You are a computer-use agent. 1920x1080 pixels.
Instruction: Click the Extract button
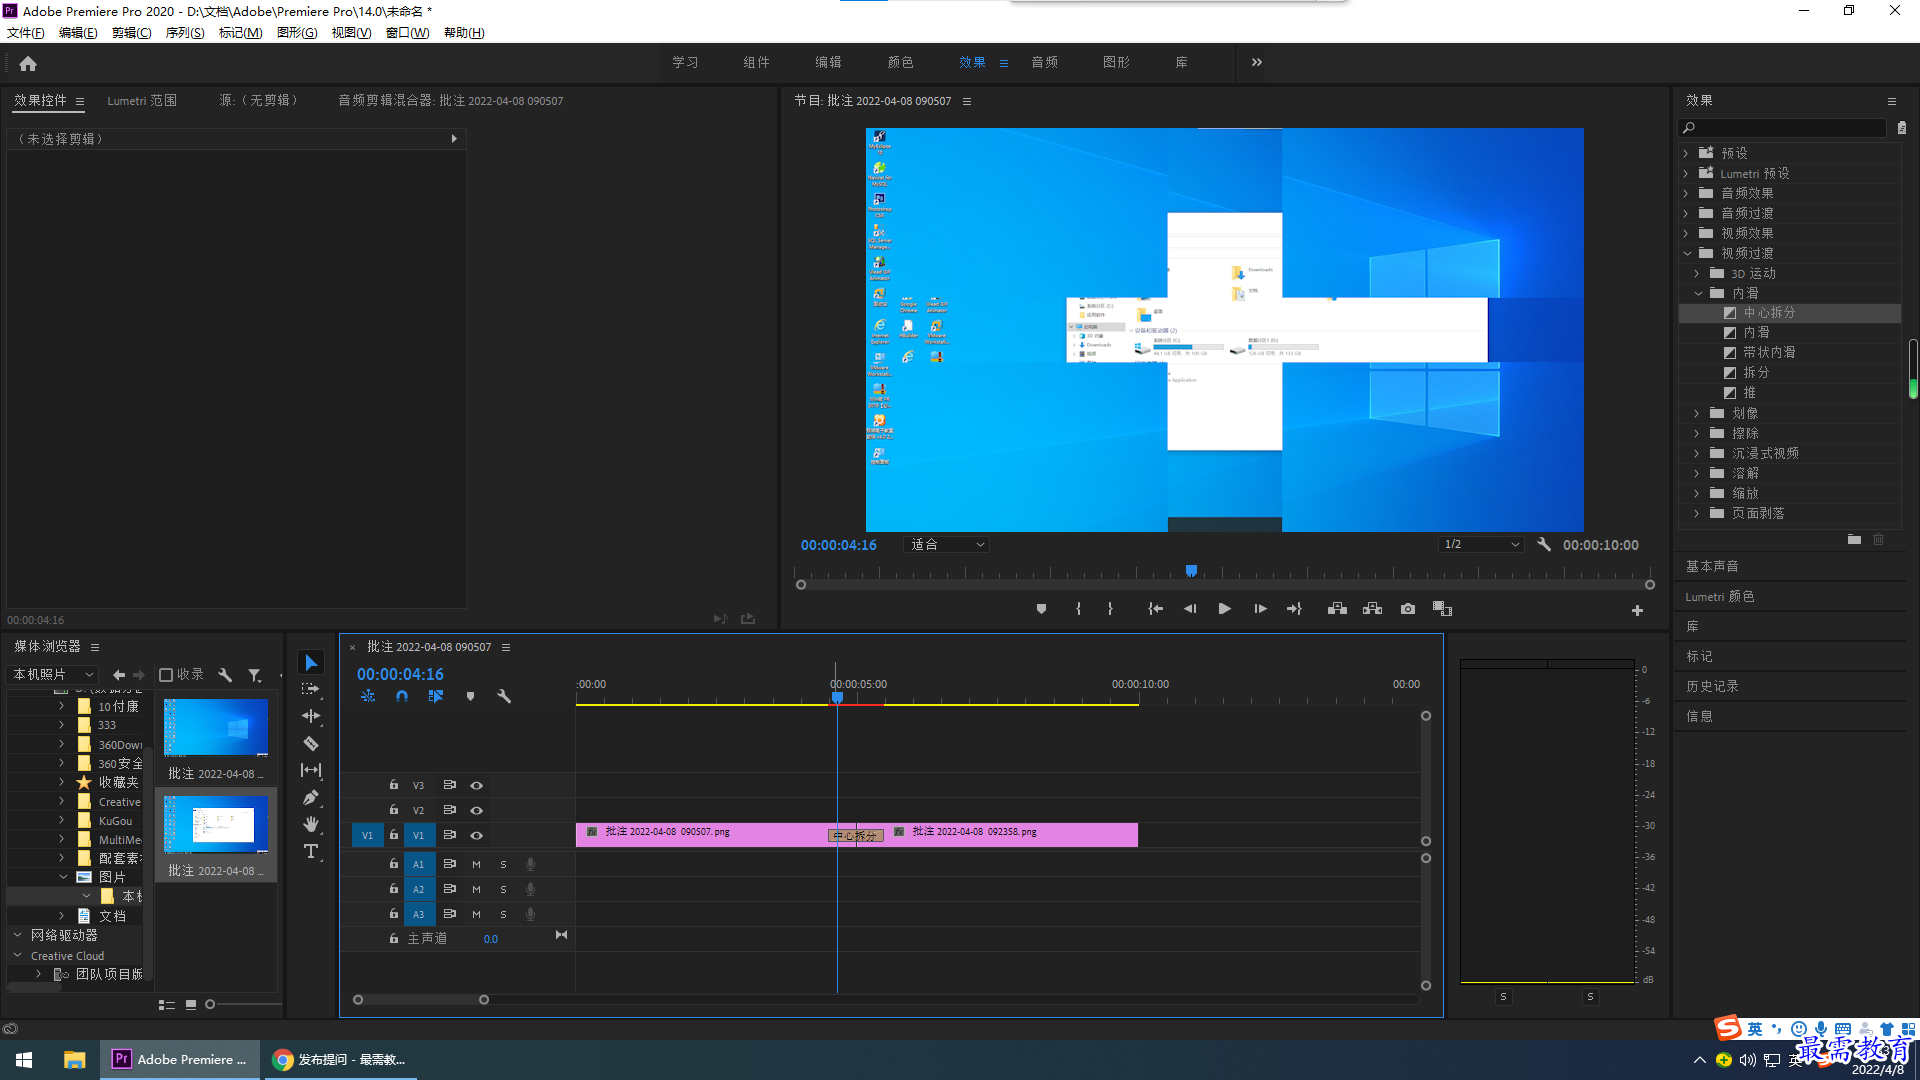1372,609
